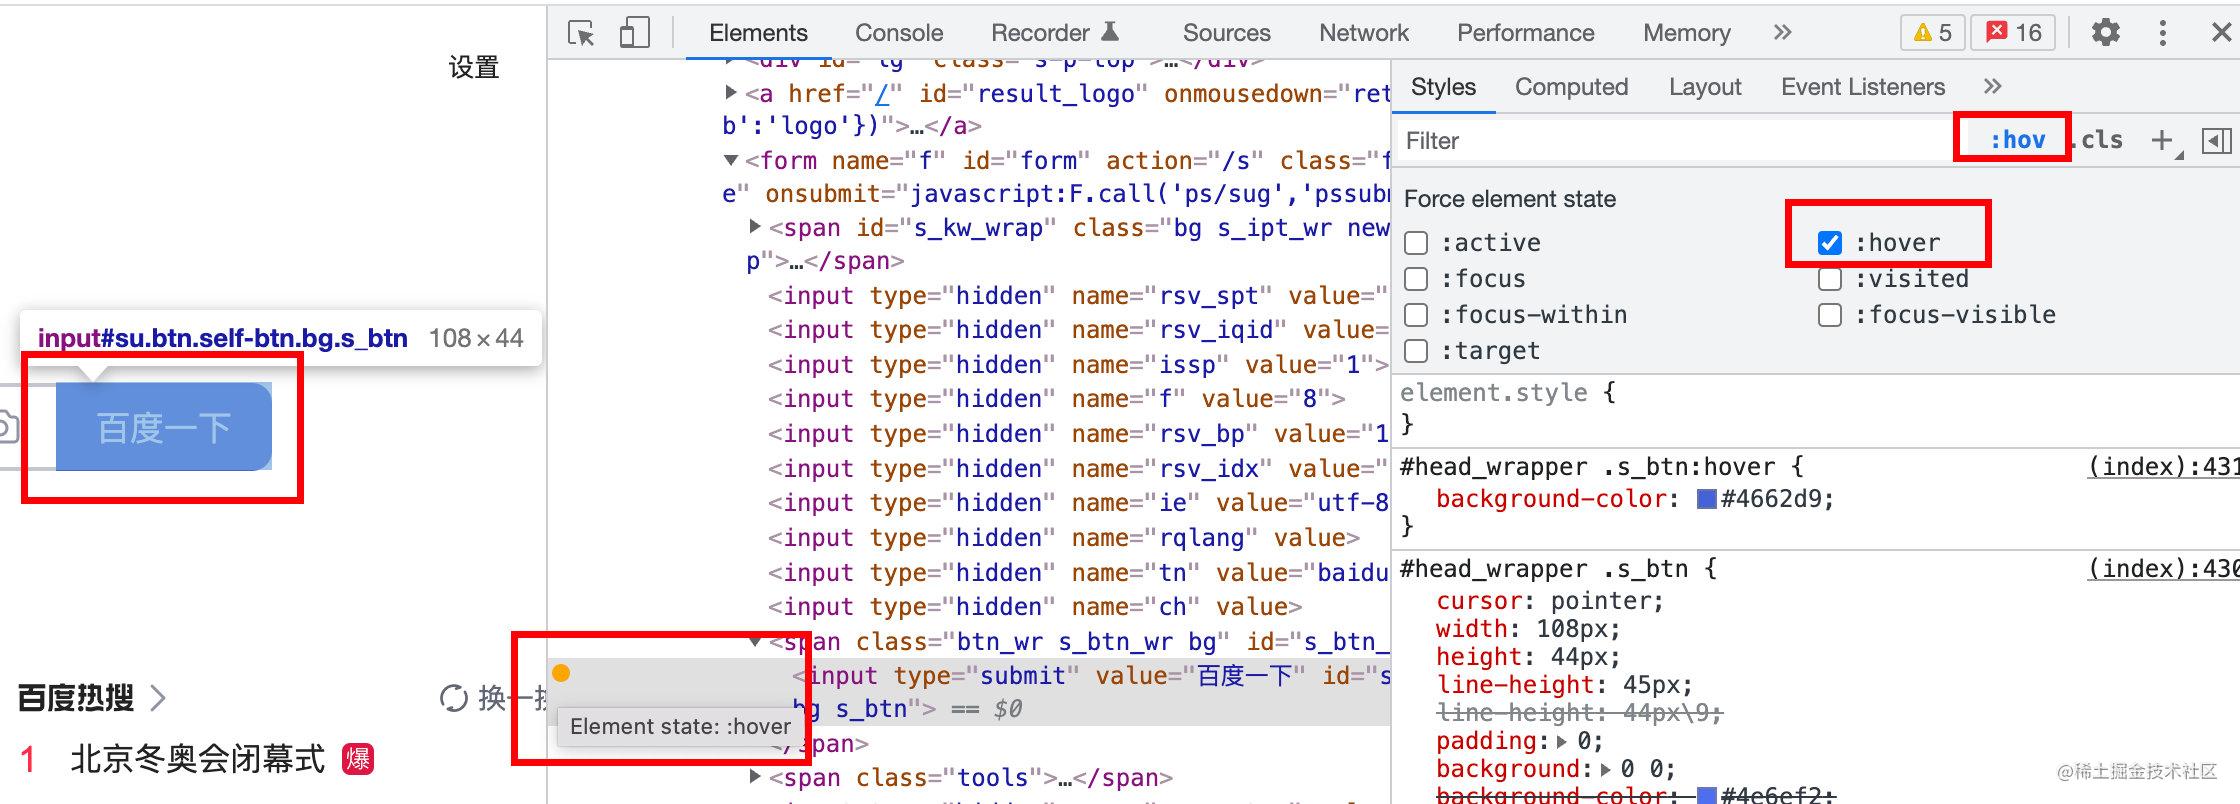Click the warnings count badge showing 5
This screenshot has height=804, width=2240.
coord(1932,33)
